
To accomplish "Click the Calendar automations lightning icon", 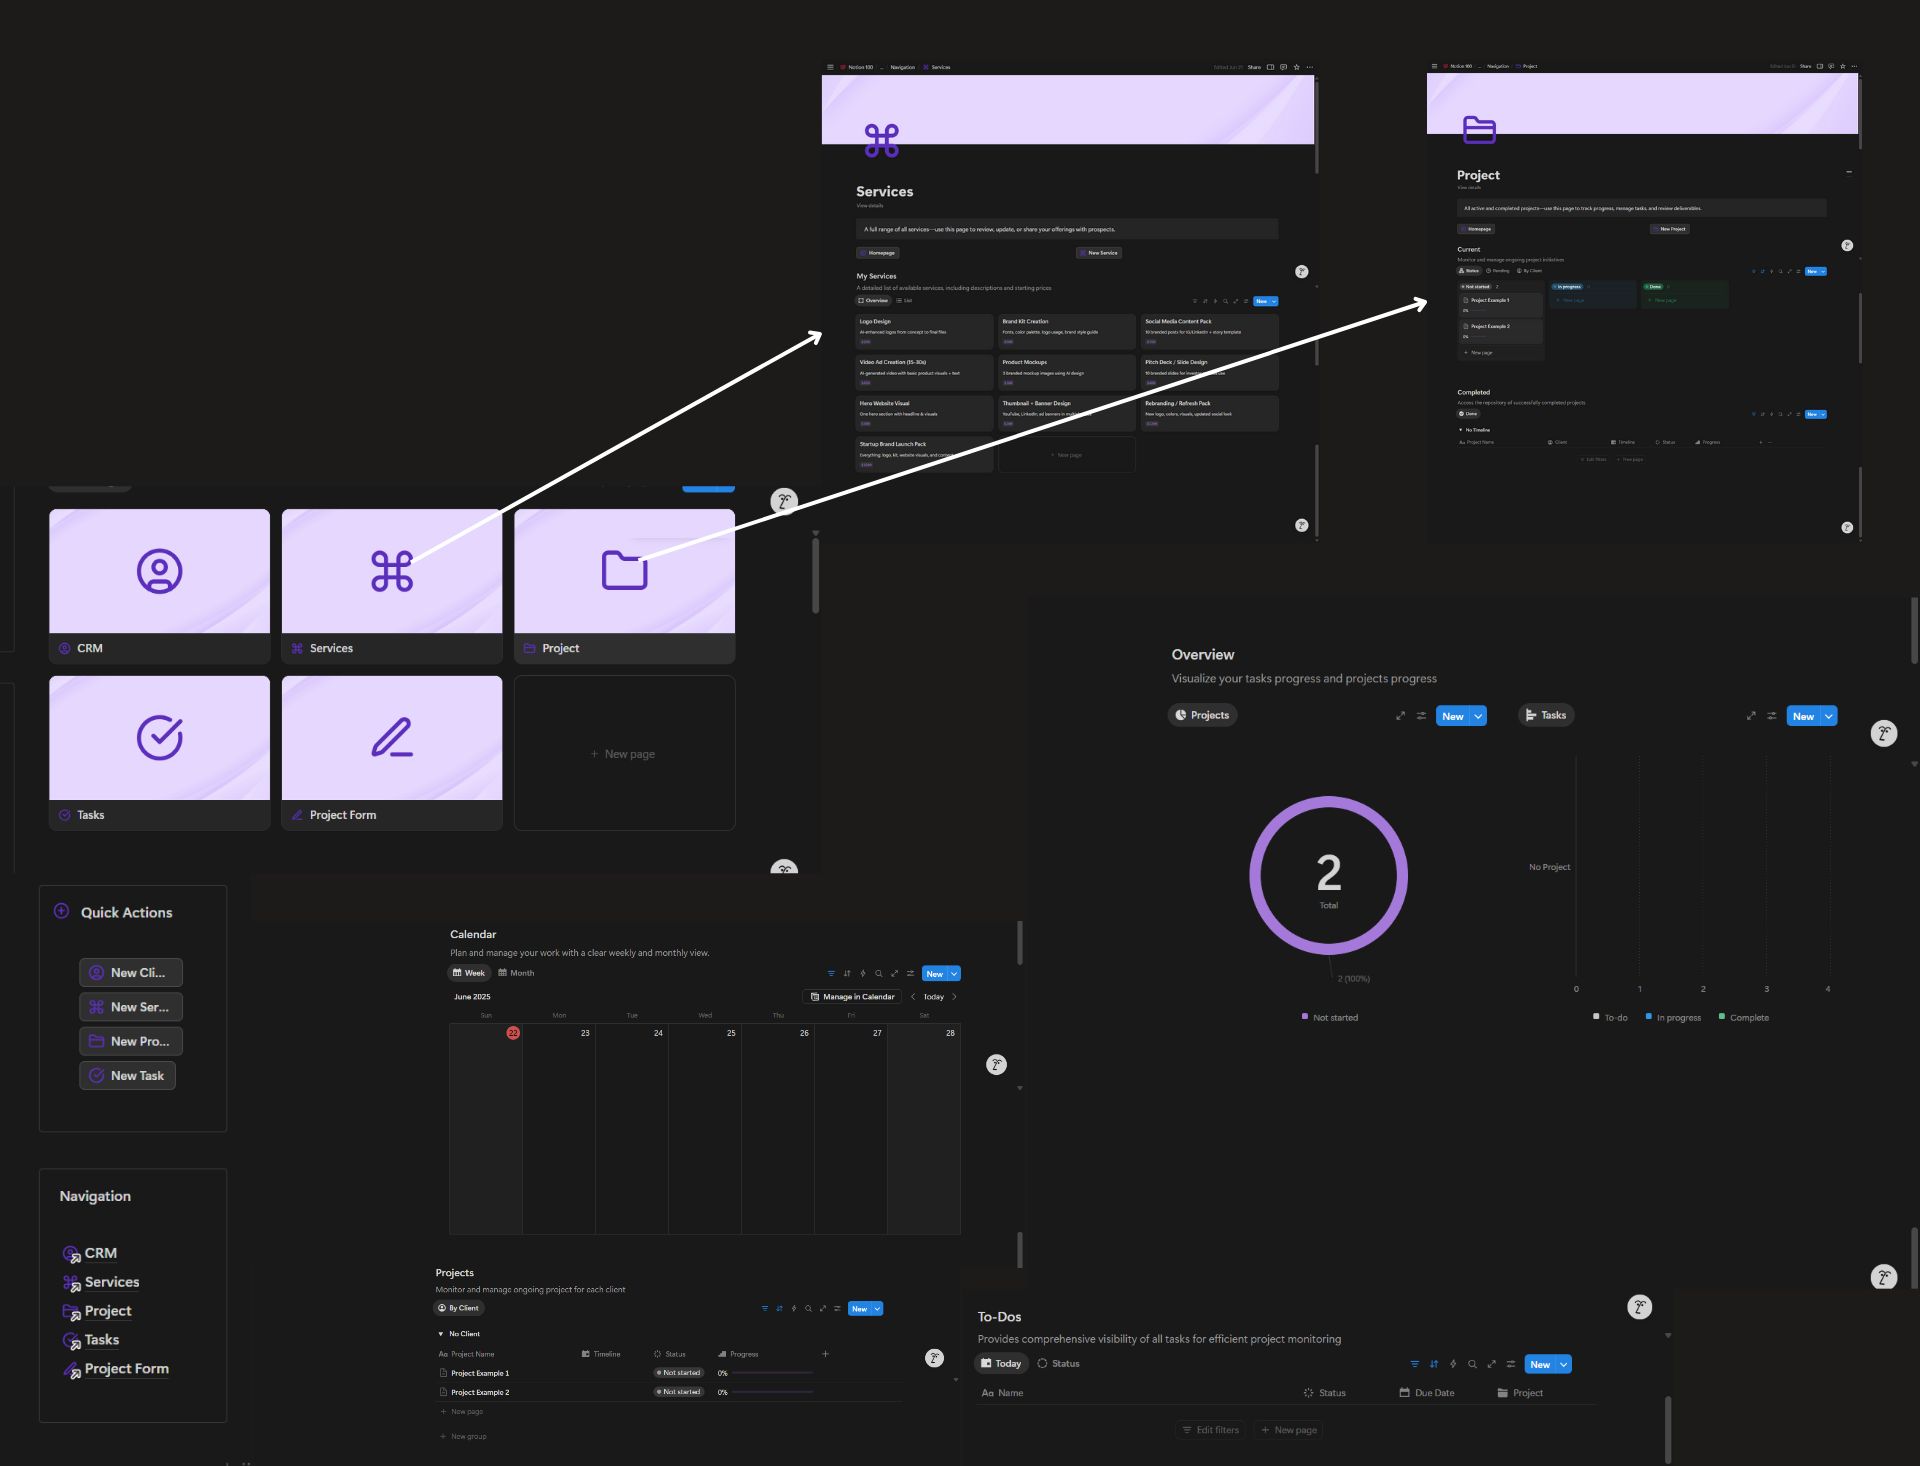I will coord(863,973).
